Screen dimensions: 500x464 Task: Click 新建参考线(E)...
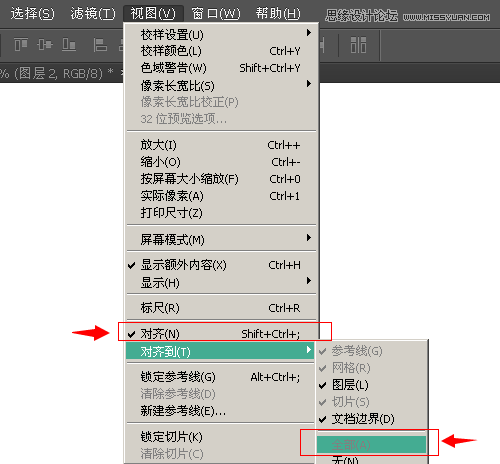tap(220, 411)
